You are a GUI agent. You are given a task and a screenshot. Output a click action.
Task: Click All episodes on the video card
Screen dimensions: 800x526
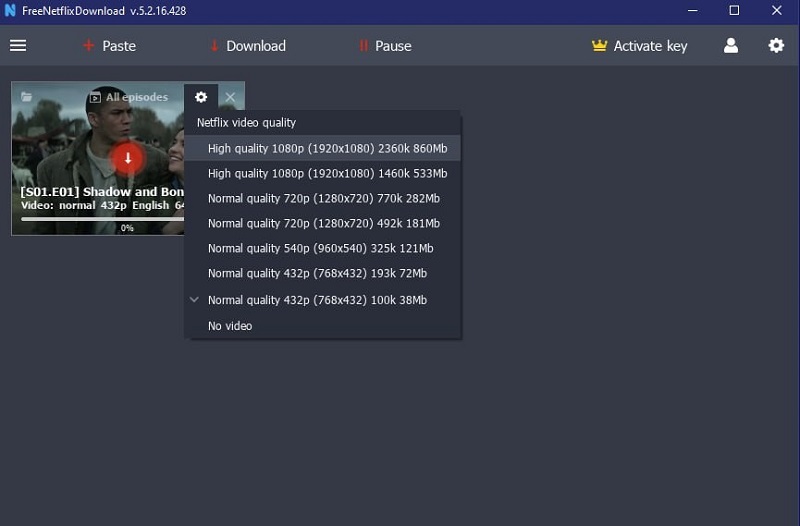click(x=129, y=97)
